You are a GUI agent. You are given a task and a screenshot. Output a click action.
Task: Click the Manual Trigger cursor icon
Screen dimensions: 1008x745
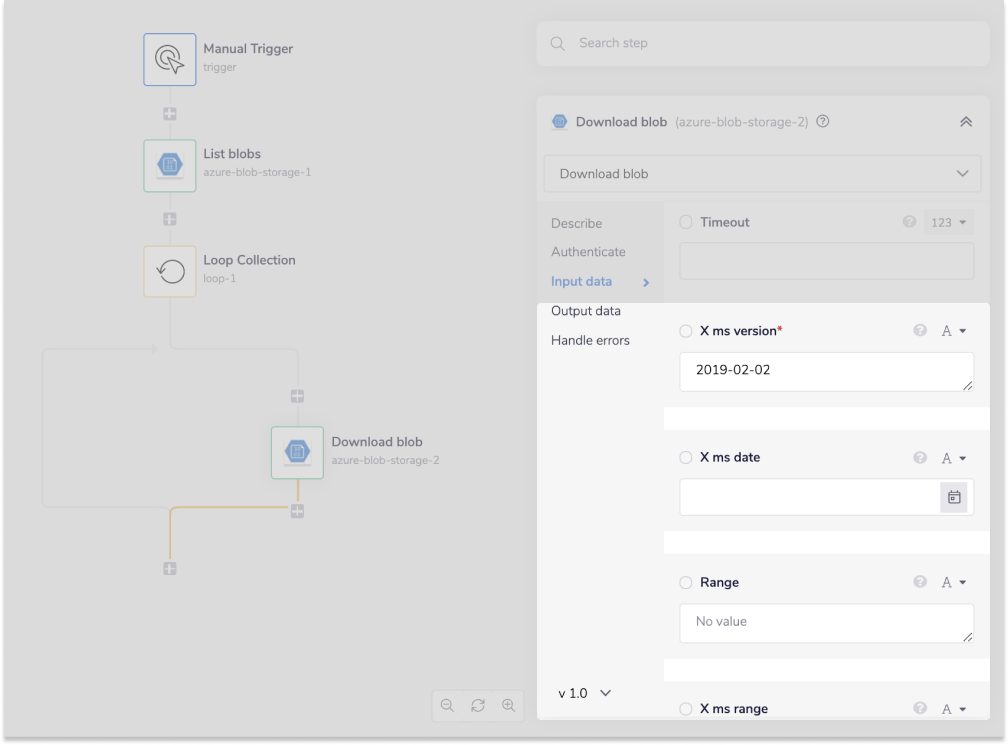(170, 59)
